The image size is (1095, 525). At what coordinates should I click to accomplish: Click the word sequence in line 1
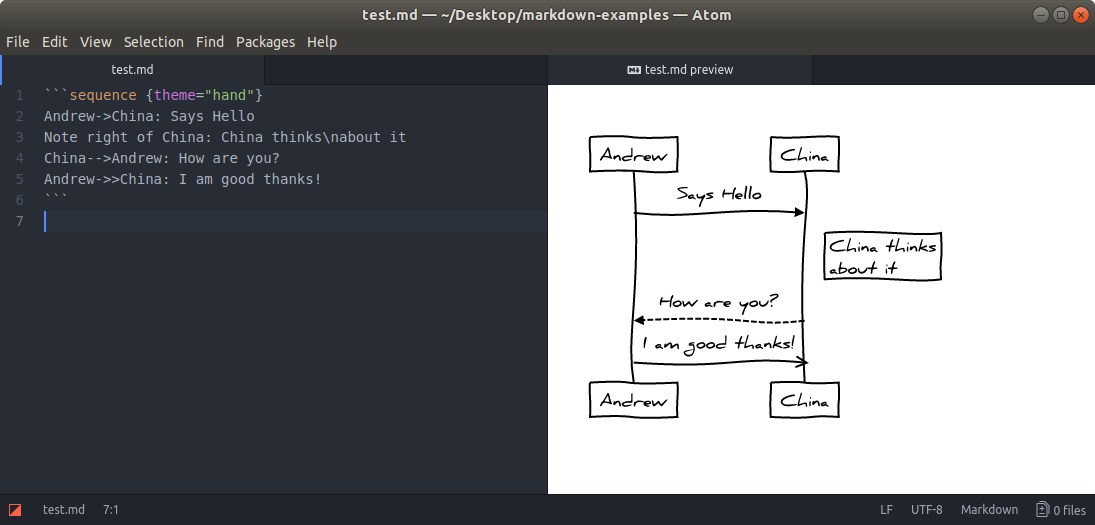(103, 95)
